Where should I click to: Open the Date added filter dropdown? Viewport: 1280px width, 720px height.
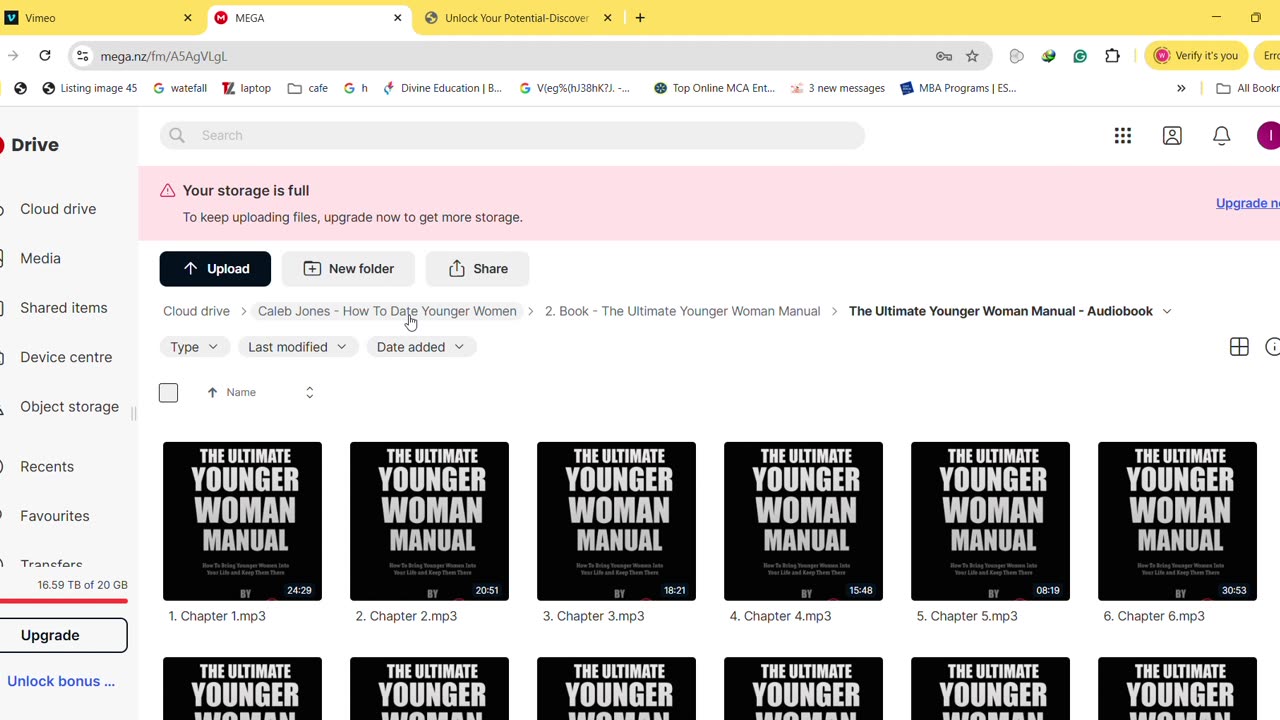tap(420, 347)
